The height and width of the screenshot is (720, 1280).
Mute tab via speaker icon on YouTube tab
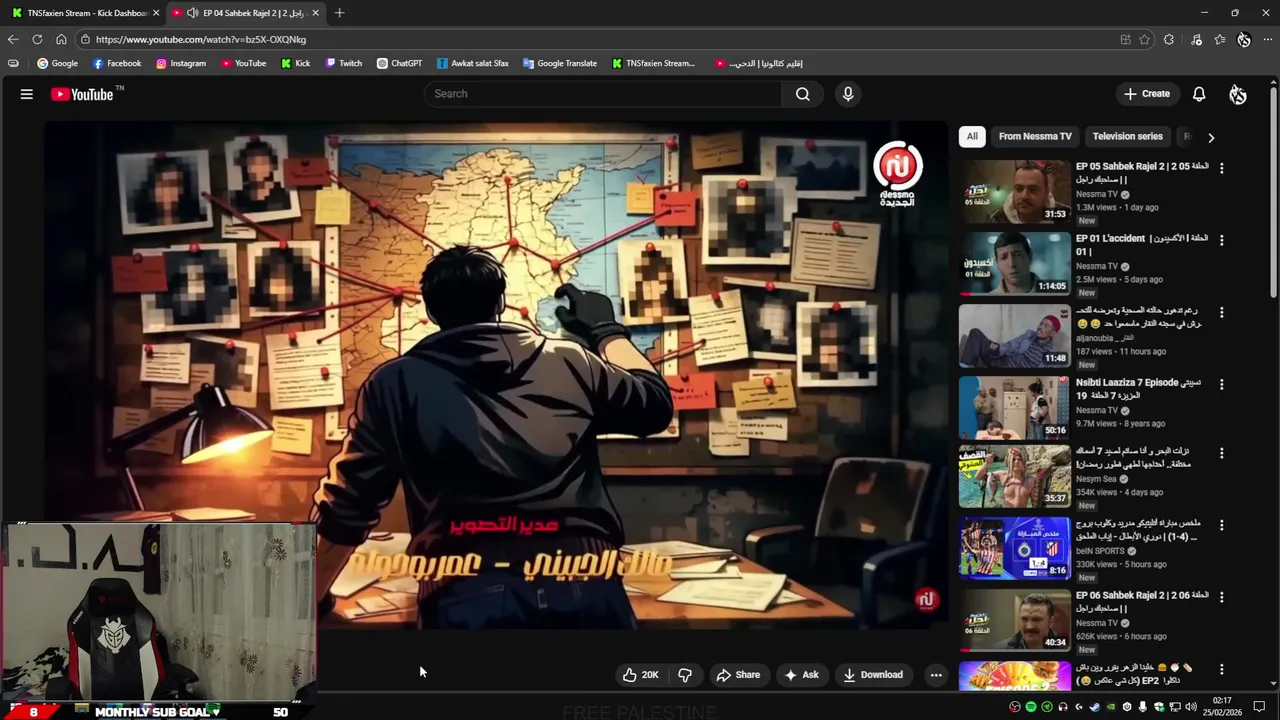click(x=192, y=13)
